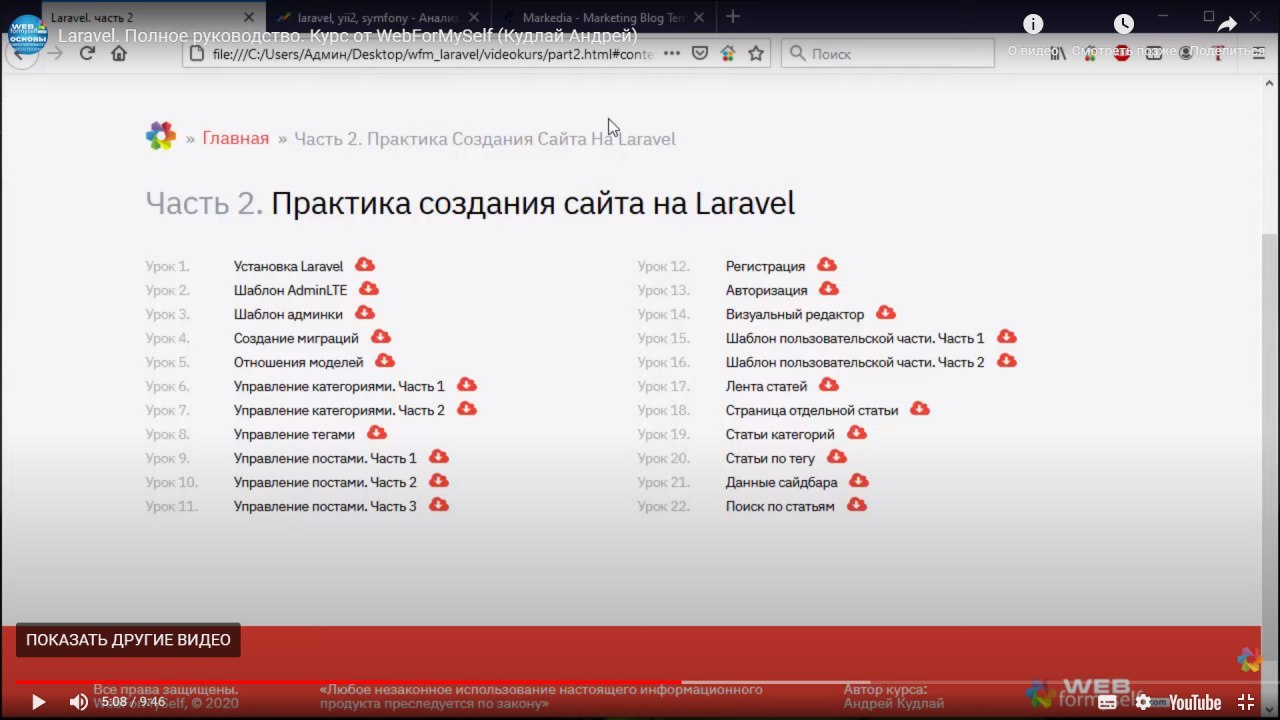Click Поделиться share arrow icon

[x=1227, y=25]
